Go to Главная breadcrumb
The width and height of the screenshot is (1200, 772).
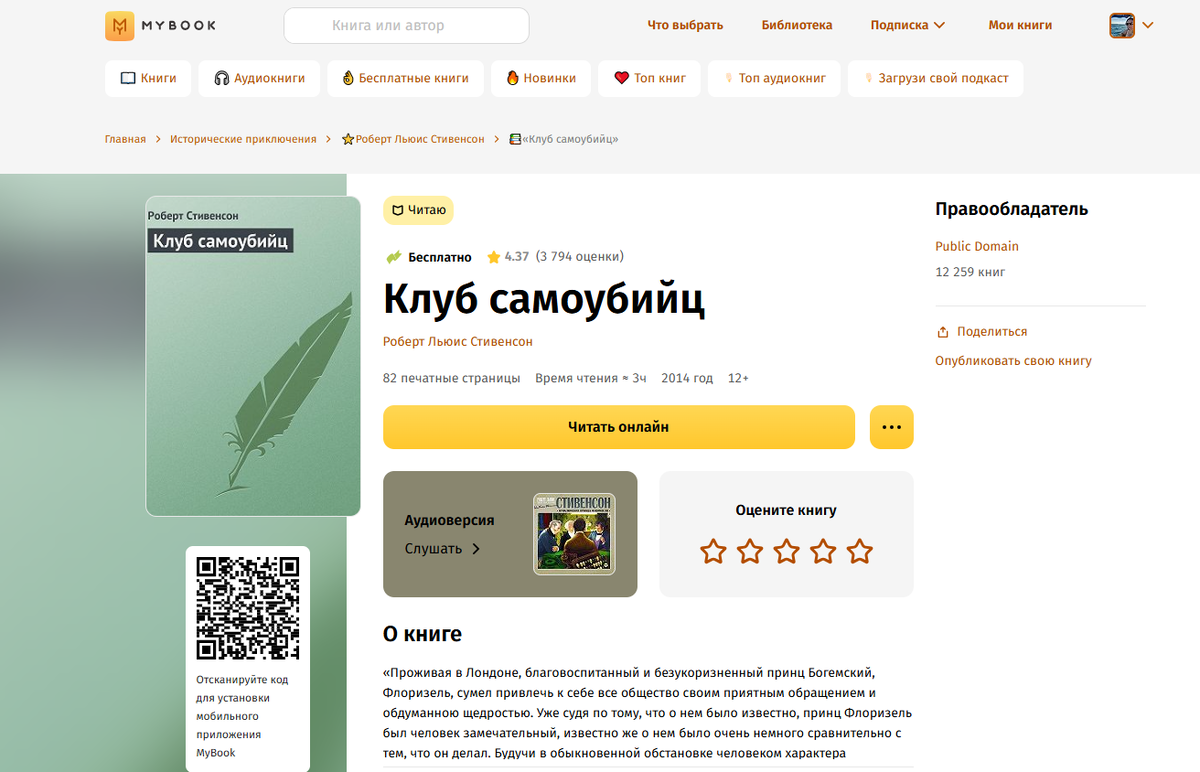click(x=125, y=139)
